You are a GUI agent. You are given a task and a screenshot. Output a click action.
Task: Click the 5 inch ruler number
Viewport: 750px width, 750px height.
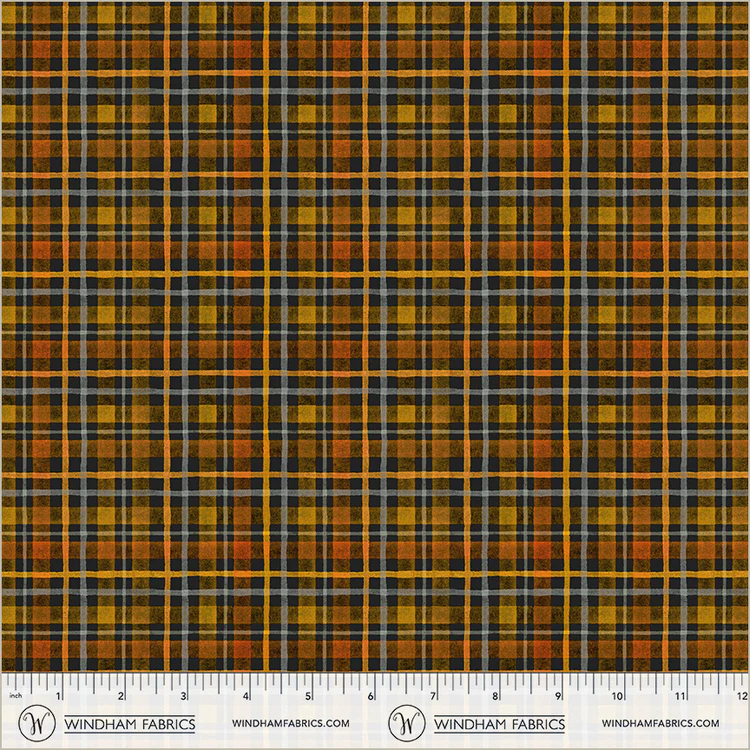(309, 696)
